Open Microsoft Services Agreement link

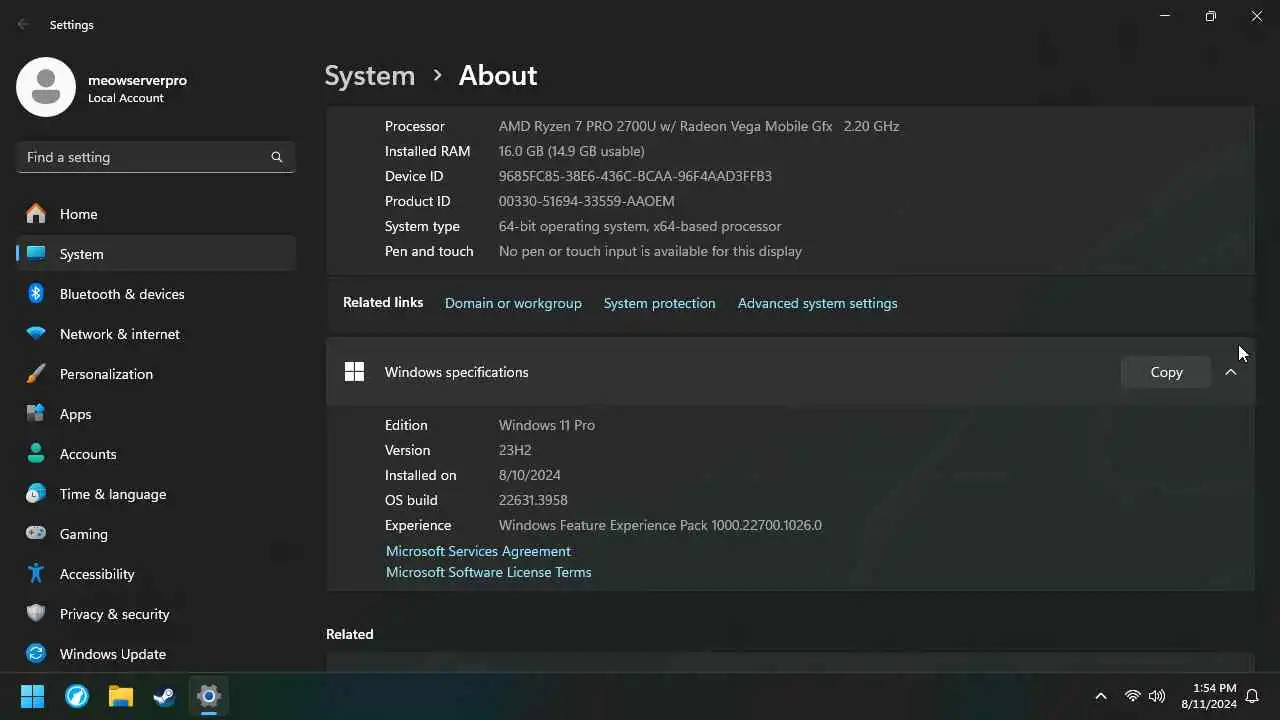tap(478, 551)
